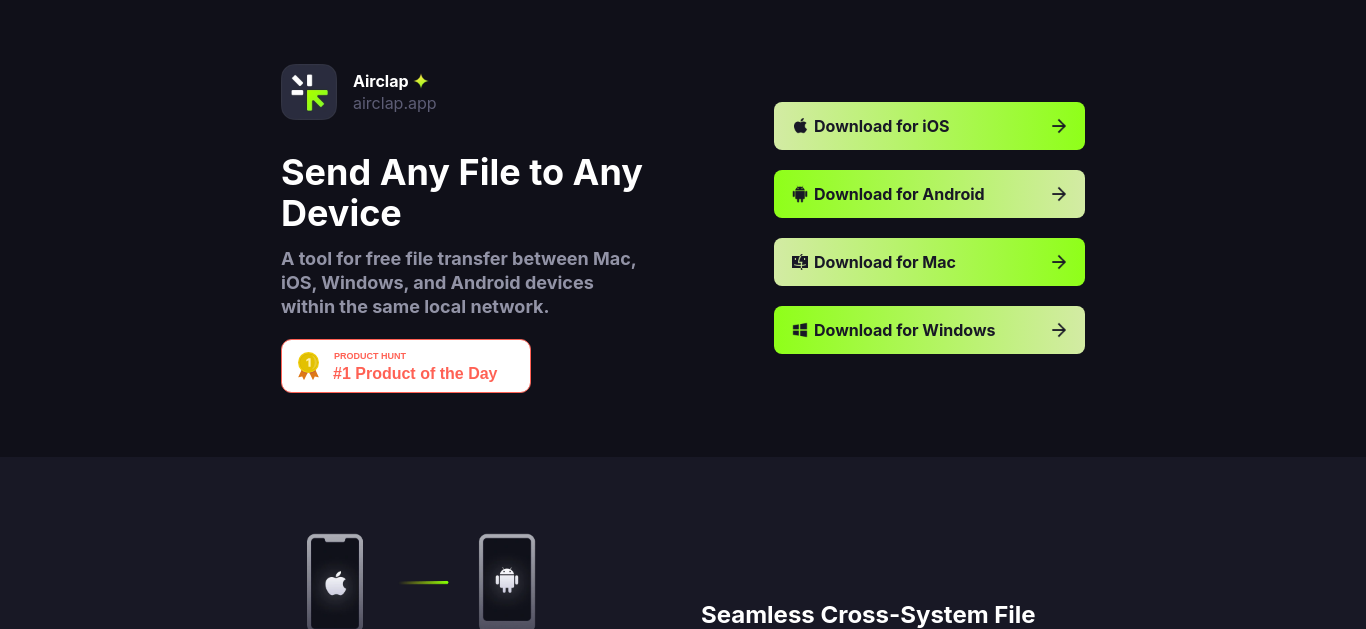1366x629 pixels.
Task: Click the "Seamless Cross-System File" heading
Action: click(868, 615)
